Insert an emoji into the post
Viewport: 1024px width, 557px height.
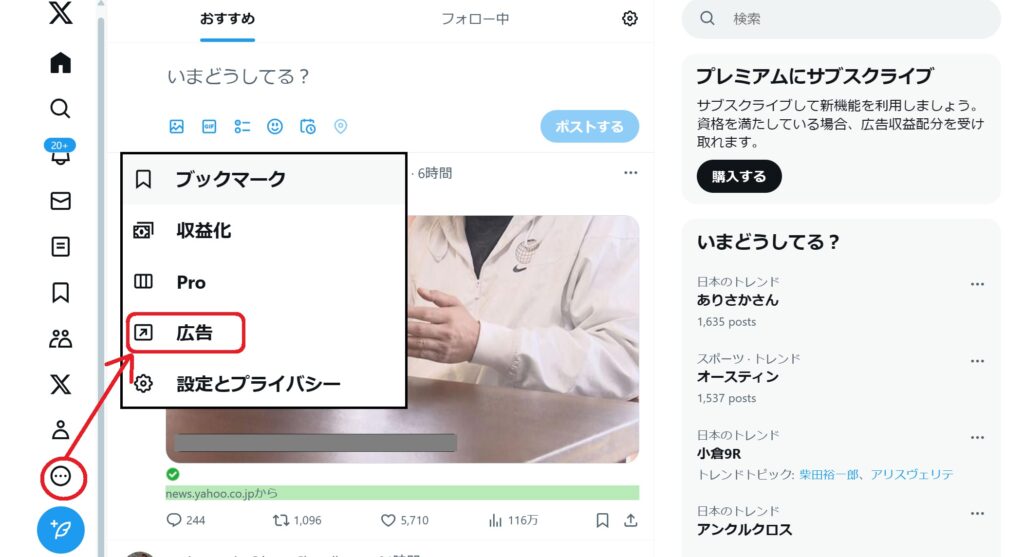(275, 127)
